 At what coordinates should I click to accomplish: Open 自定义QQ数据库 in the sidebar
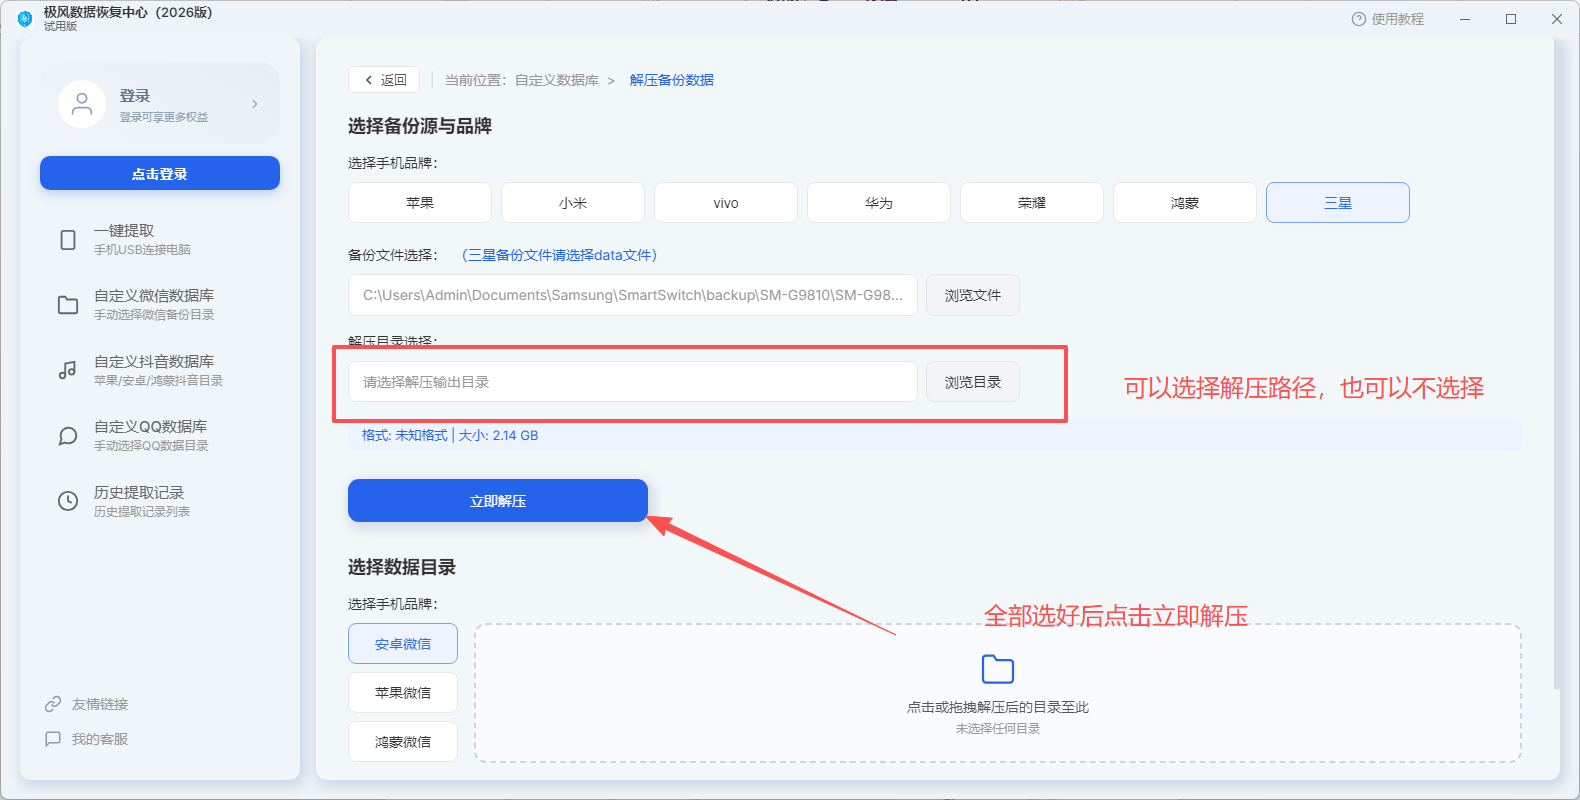[160, 436]
